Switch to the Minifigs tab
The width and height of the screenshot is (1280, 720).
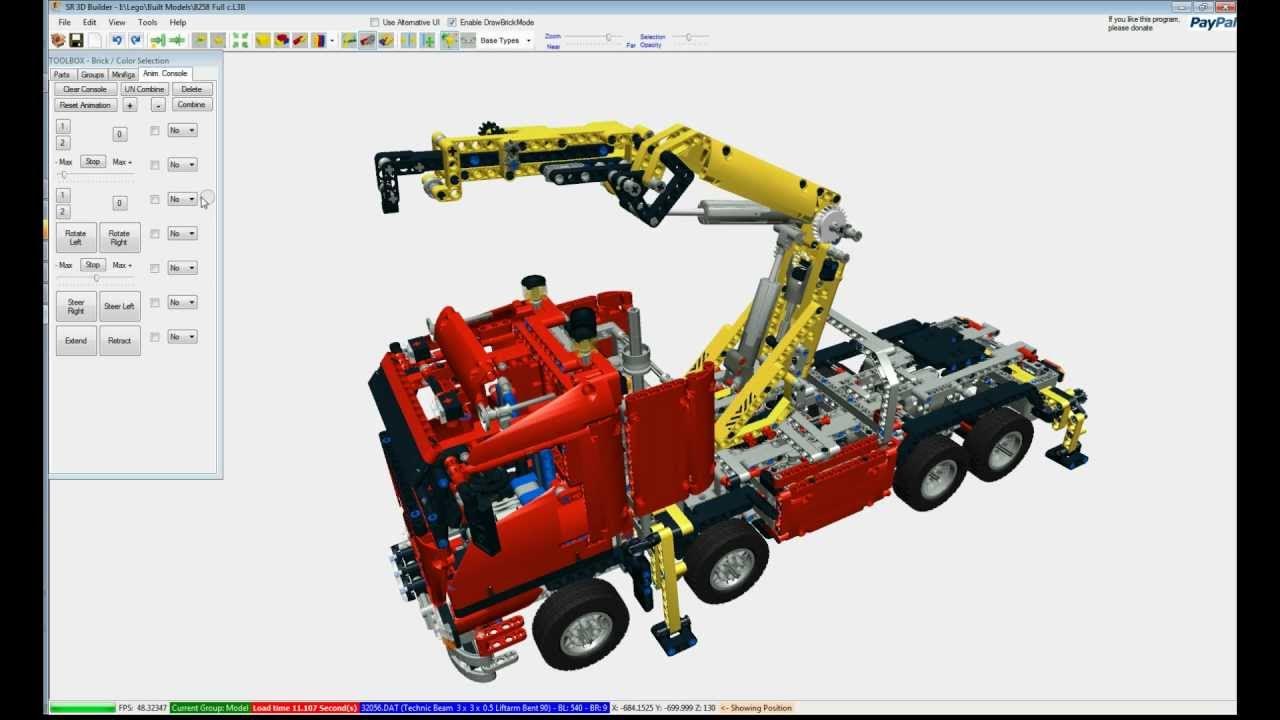click(x=123, y=74)
